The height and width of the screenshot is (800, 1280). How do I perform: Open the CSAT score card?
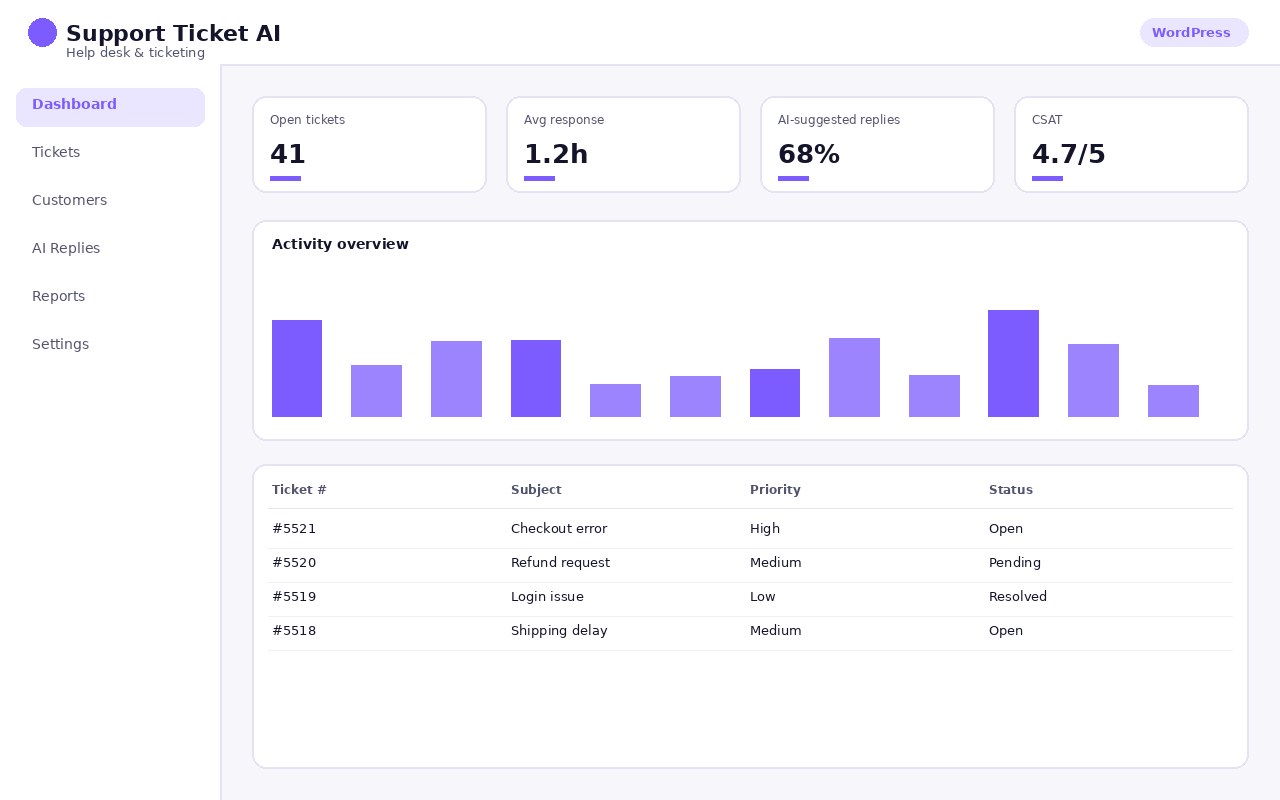pyautogui.click(x=1131, y=144)
